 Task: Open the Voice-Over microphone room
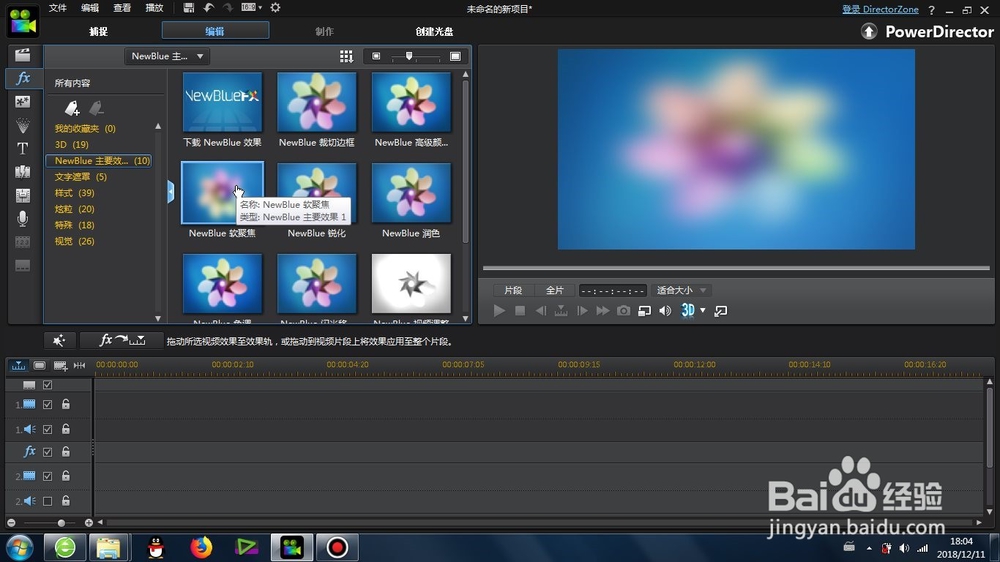tap(22, 219)
